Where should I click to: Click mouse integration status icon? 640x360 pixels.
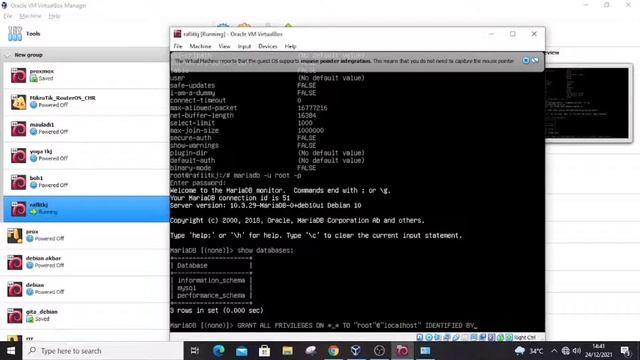(x=500, y=337)
